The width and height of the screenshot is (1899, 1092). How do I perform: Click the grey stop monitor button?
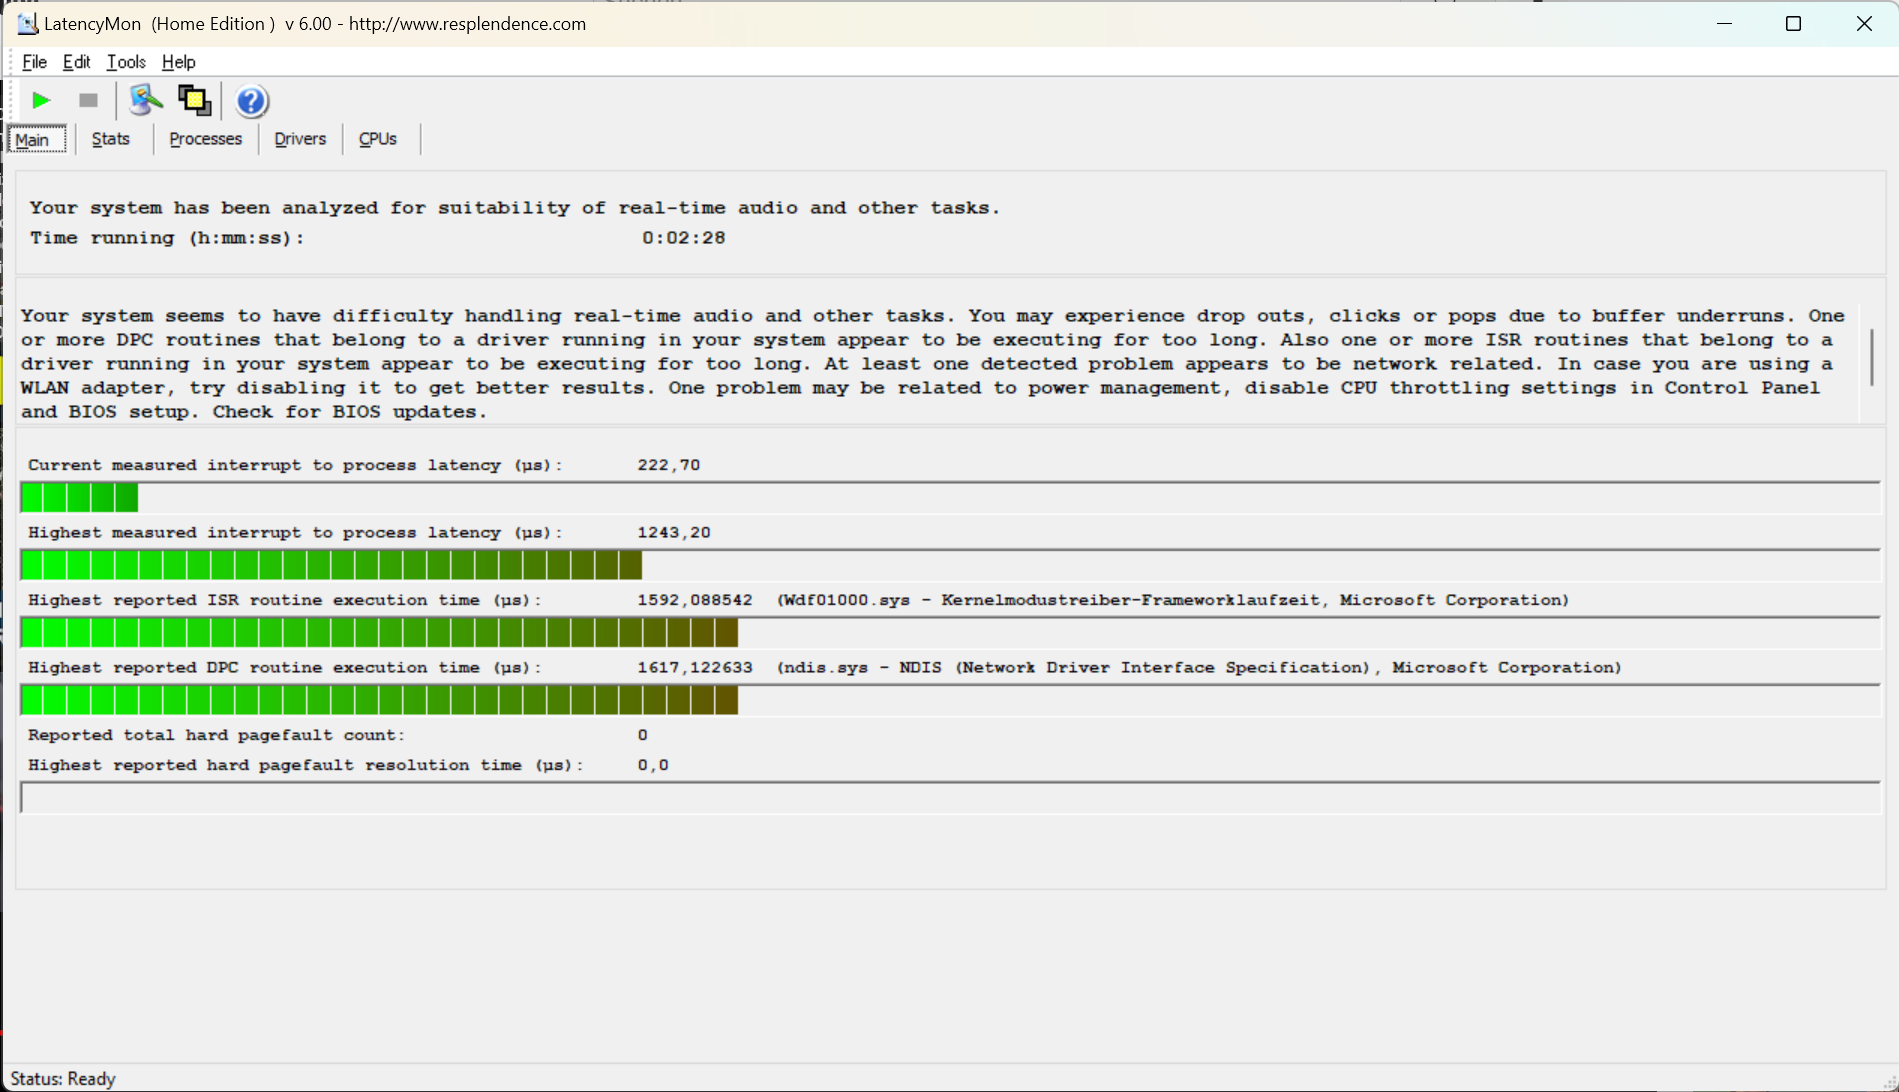click(x=88, y=100)
